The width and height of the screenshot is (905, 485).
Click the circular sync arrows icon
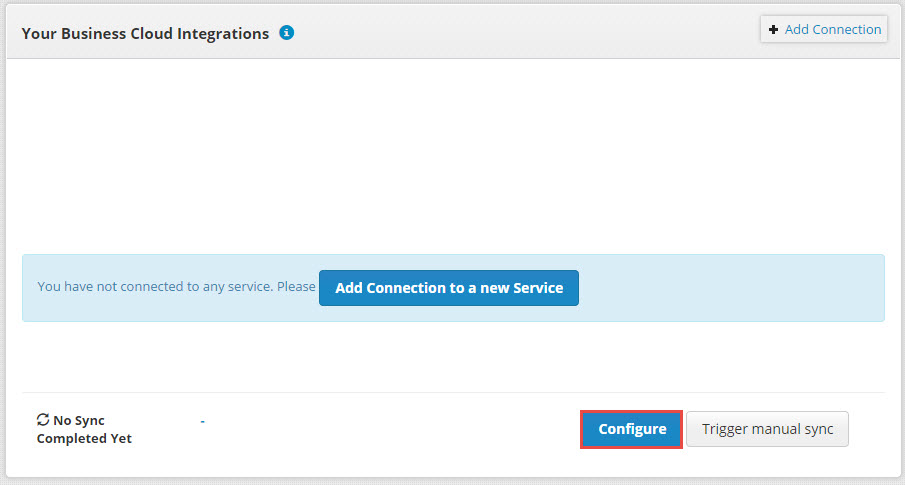click(x=43, y=420)
